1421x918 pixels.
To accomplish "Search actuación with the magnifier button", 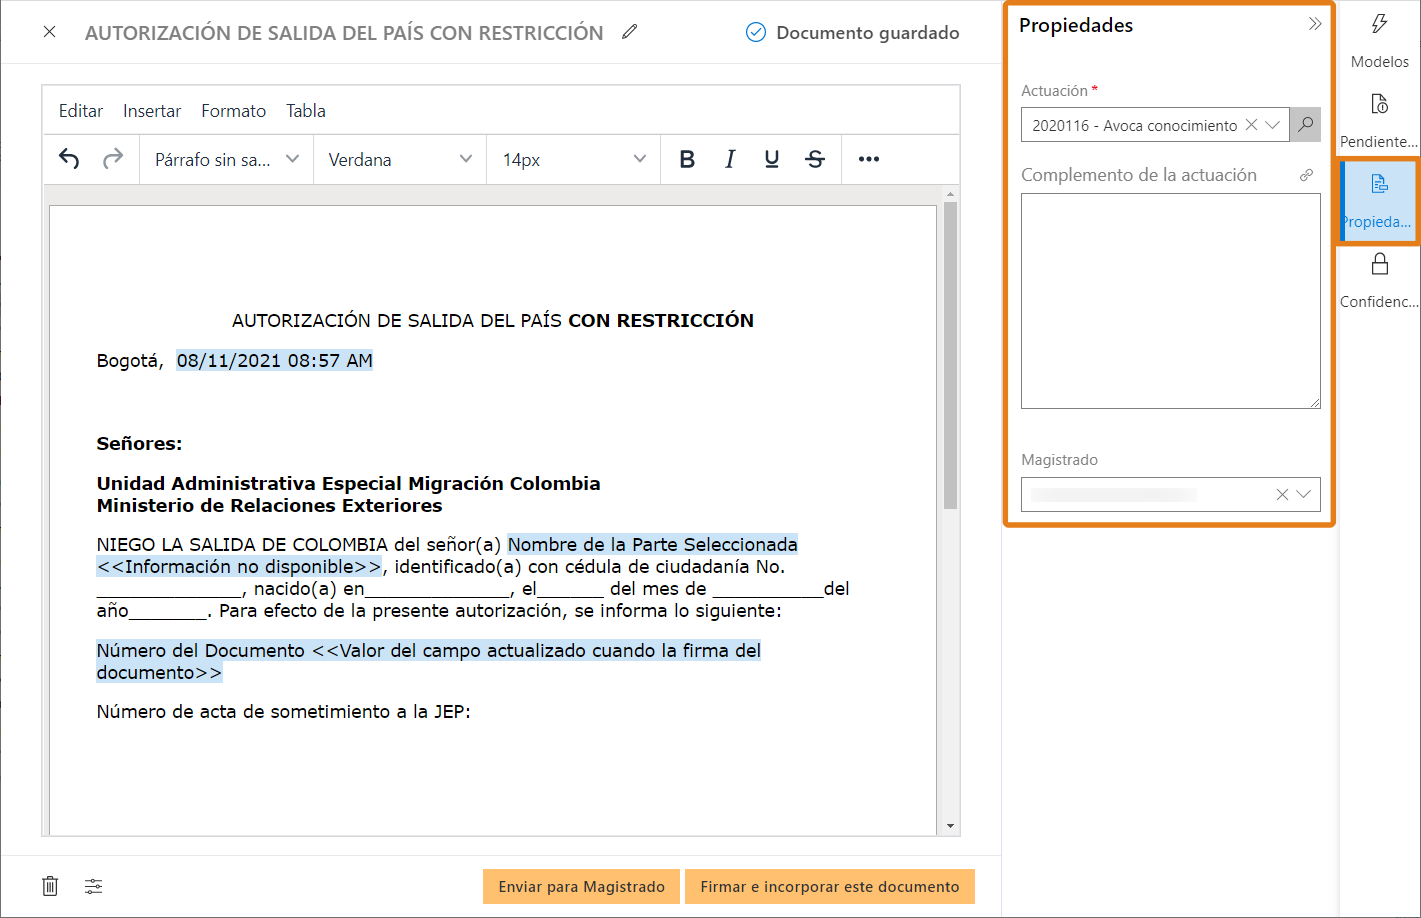I will 1305,125.
